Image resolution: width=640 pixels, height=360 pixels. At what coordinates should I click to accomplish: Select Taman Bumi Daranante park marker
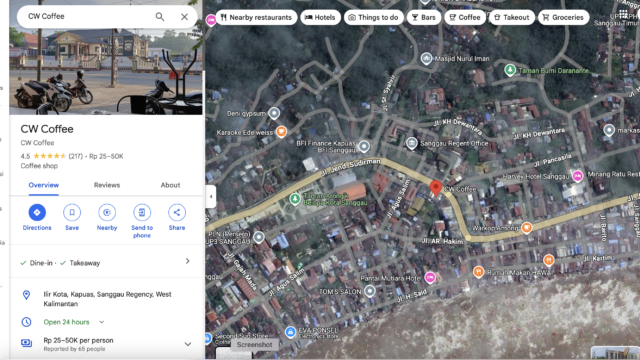(x=509, y=70)
